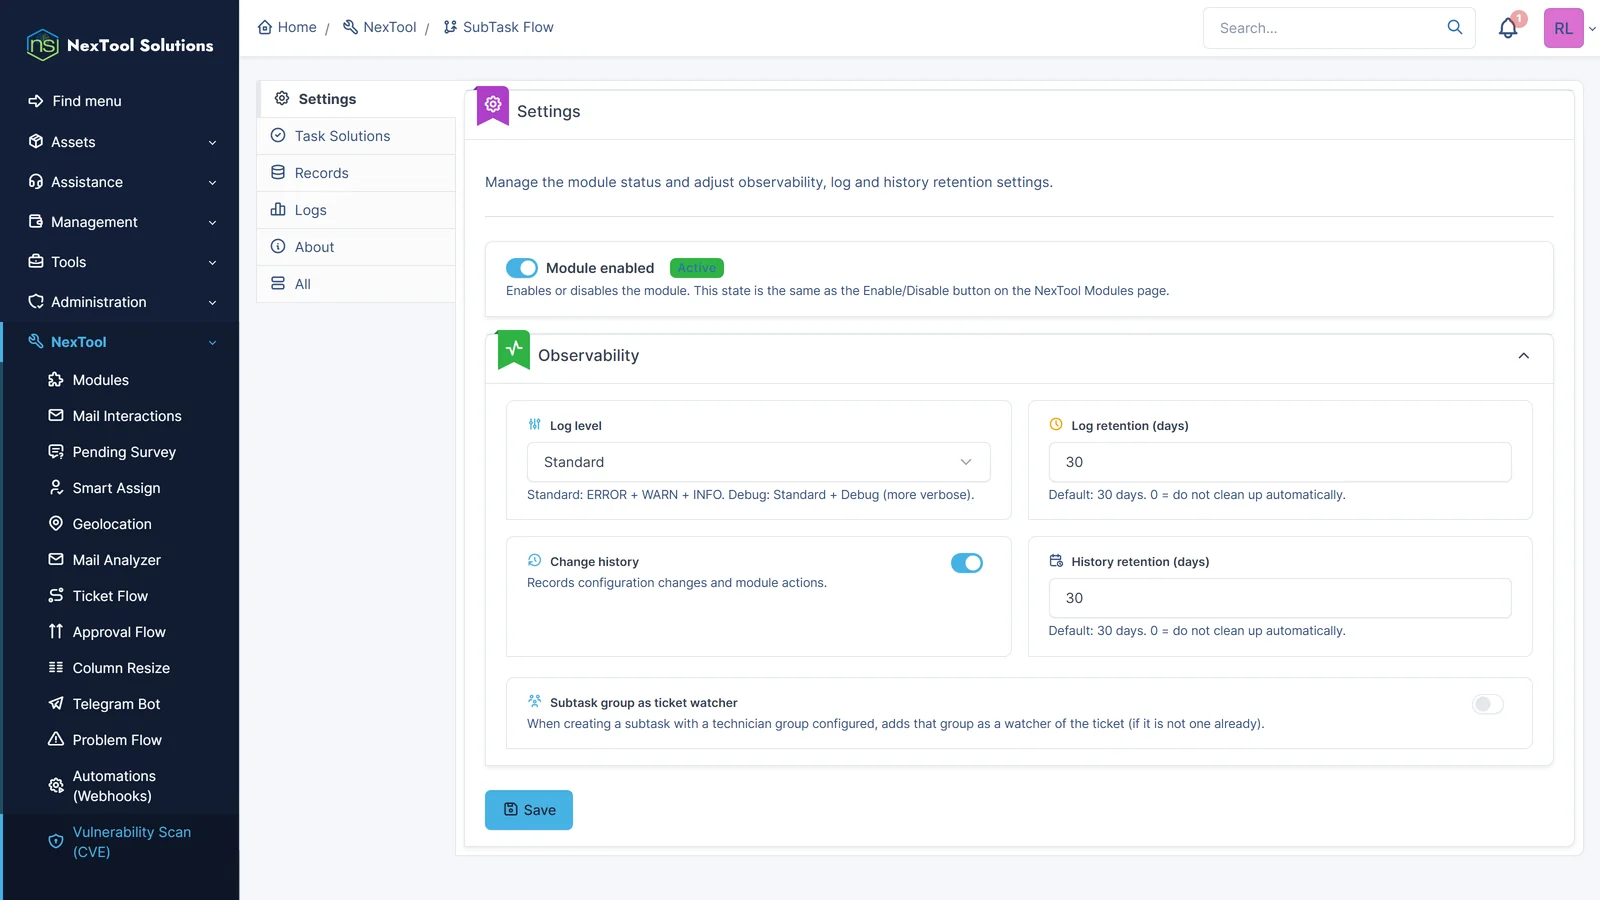Open the RL user avatar
The height and width of the screenshot is (900, 1600).
[x=1563, y=28]
